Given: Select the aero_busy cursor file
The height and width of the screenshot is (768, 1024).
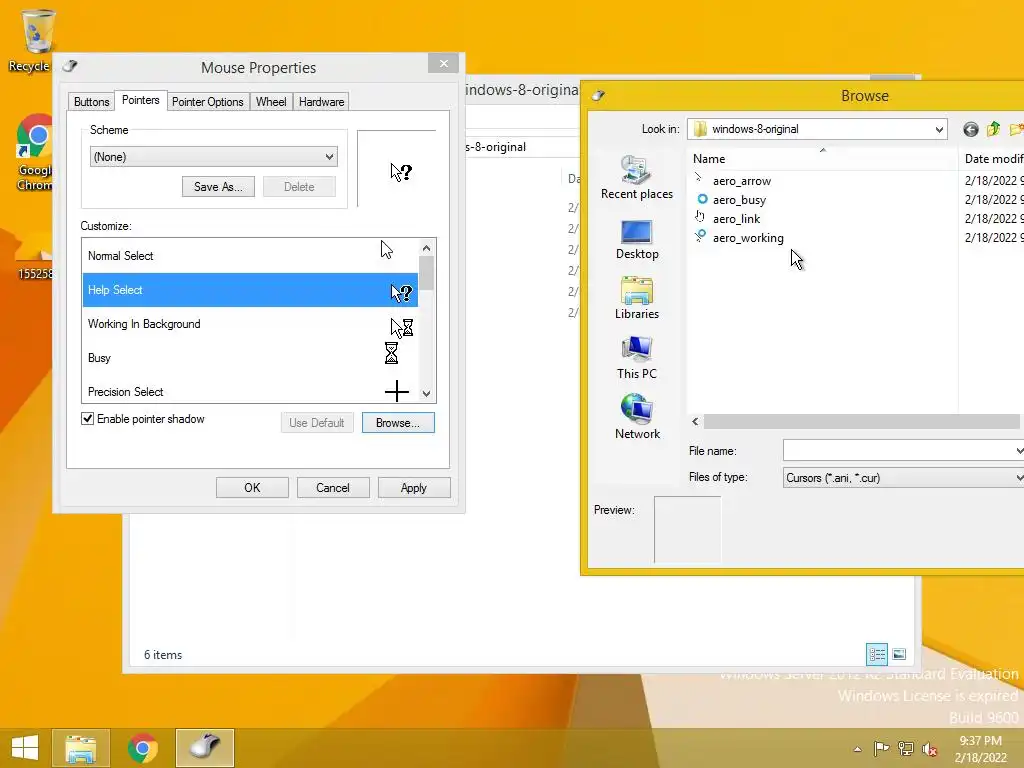Looking at the screenshot, I should [739, 200].
